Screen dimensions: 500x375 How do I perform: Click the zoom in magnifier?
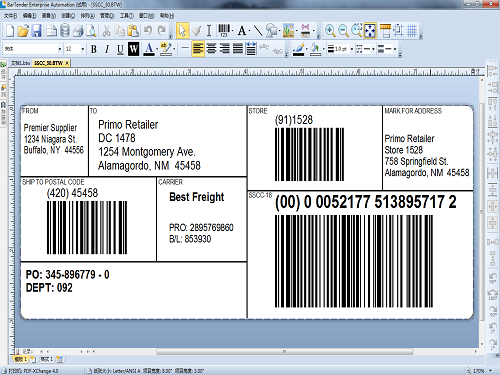(x=330, y=31)
